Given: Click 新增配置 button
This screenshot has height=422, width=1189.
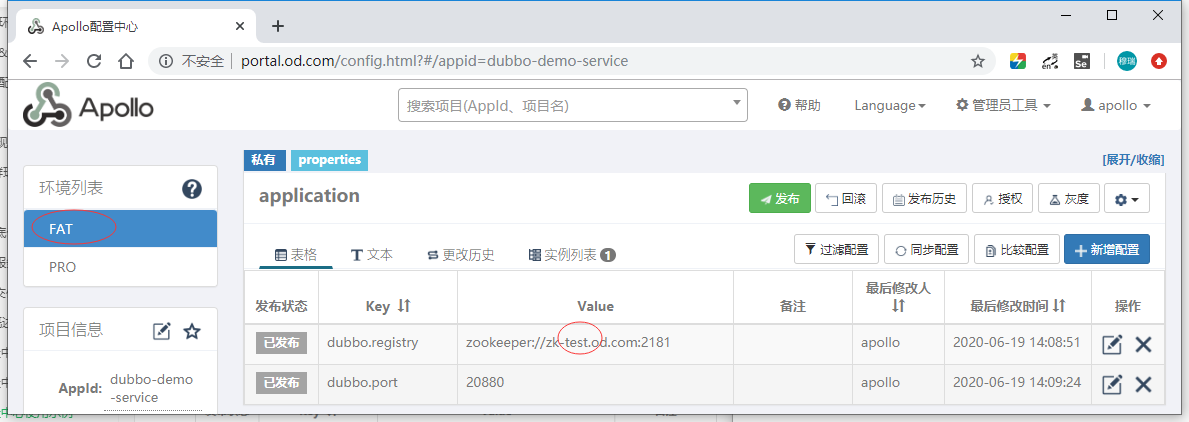Looking at the screenshot, I should pos(1107,249).
